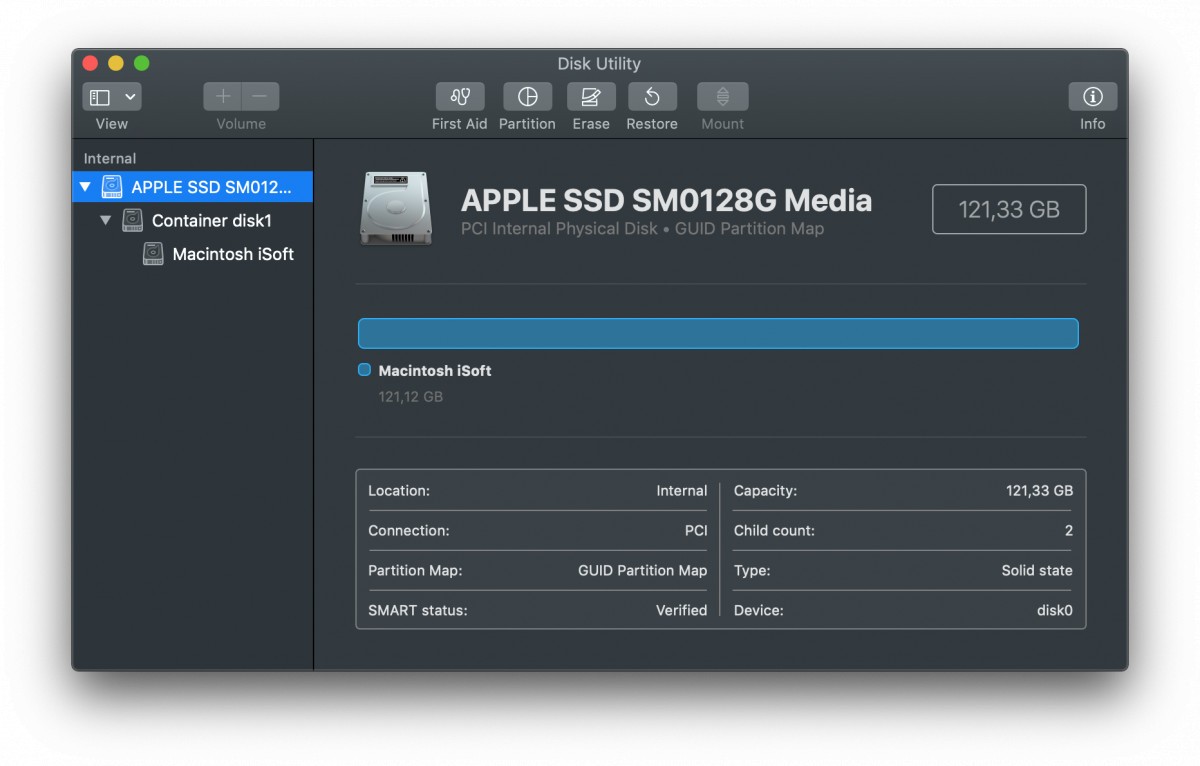Click the Disk Utility window title

599,64
